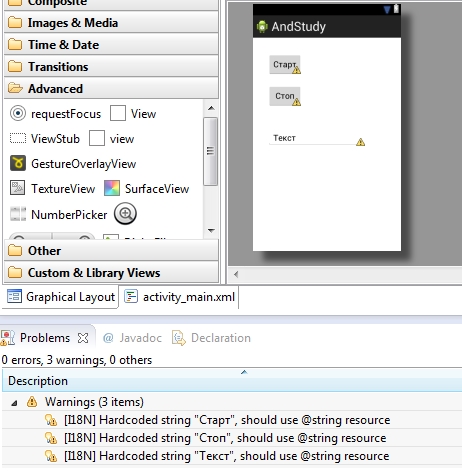Viewport: 462px width, 472px height.
Task: Choose the TextureView widget icon
Action: click(18, 188)
